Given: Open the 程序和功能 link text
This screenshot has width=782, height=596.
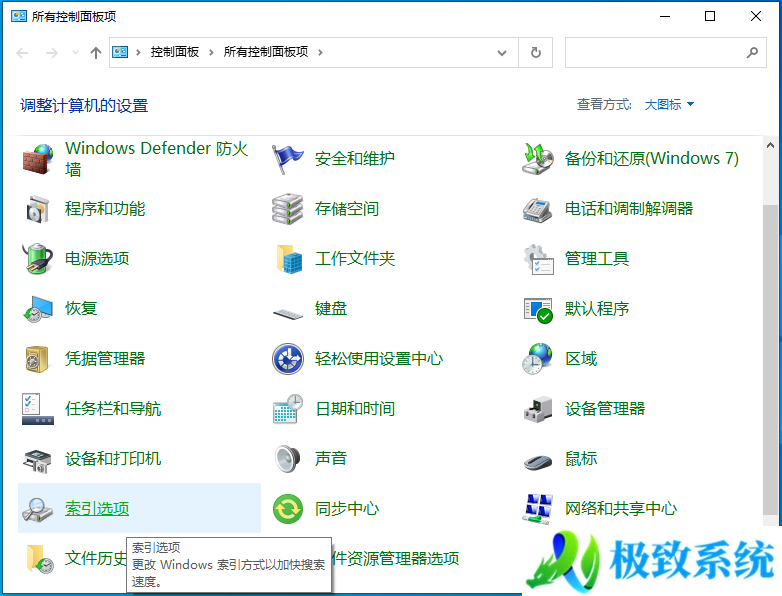Looking at the screenshot, I should pyautogui.click(x=105, y=208).
